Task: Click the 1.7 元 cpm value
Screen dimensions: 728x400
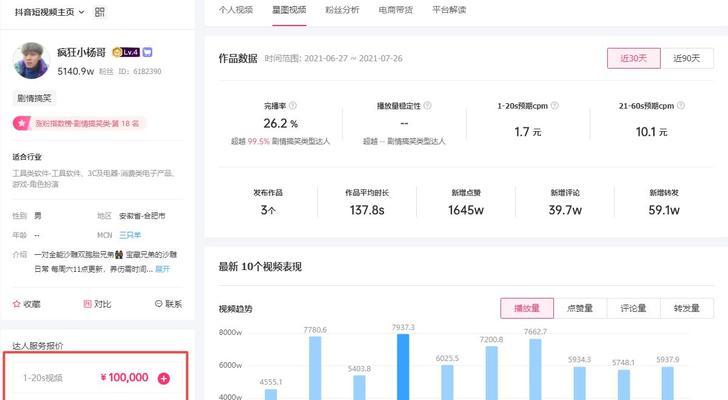Action: [x=528, y=132]
